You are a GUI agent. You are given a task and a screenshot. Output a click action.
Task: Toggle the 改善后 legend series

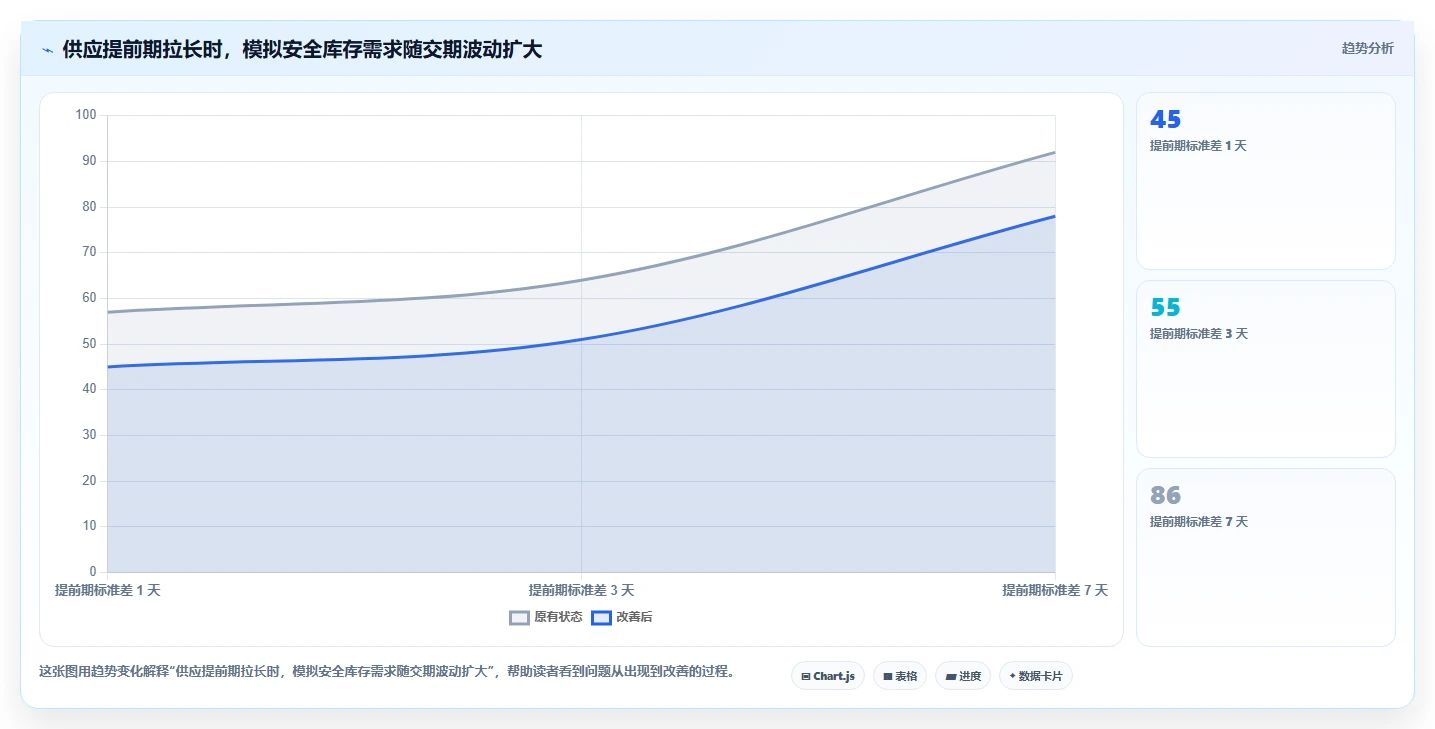pyautogui.click(x=622, y=617)
